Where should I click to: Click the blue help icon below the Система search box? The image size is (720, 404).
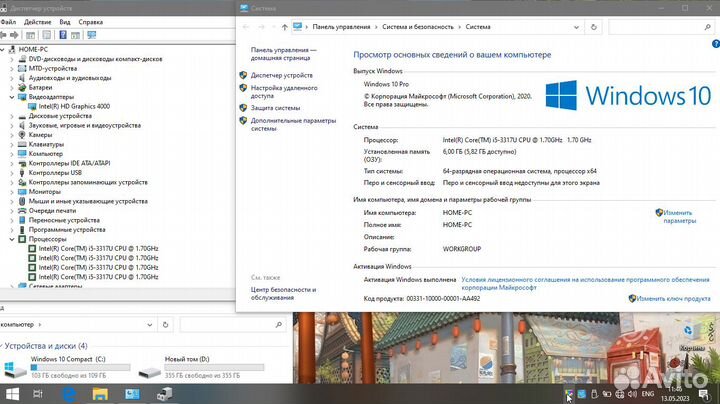(x=716, y=44)
